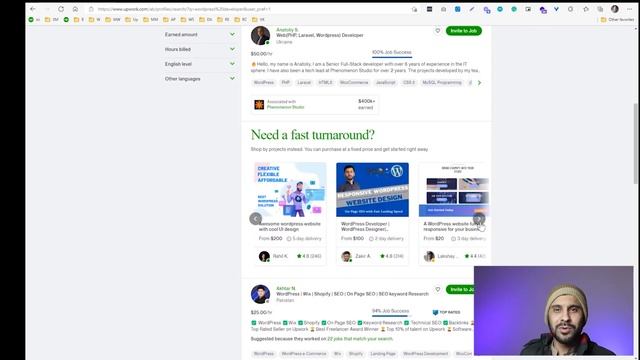Click Akhtar's 94% Job Success bar
The image size is (640, 360).
click(391, 312)
